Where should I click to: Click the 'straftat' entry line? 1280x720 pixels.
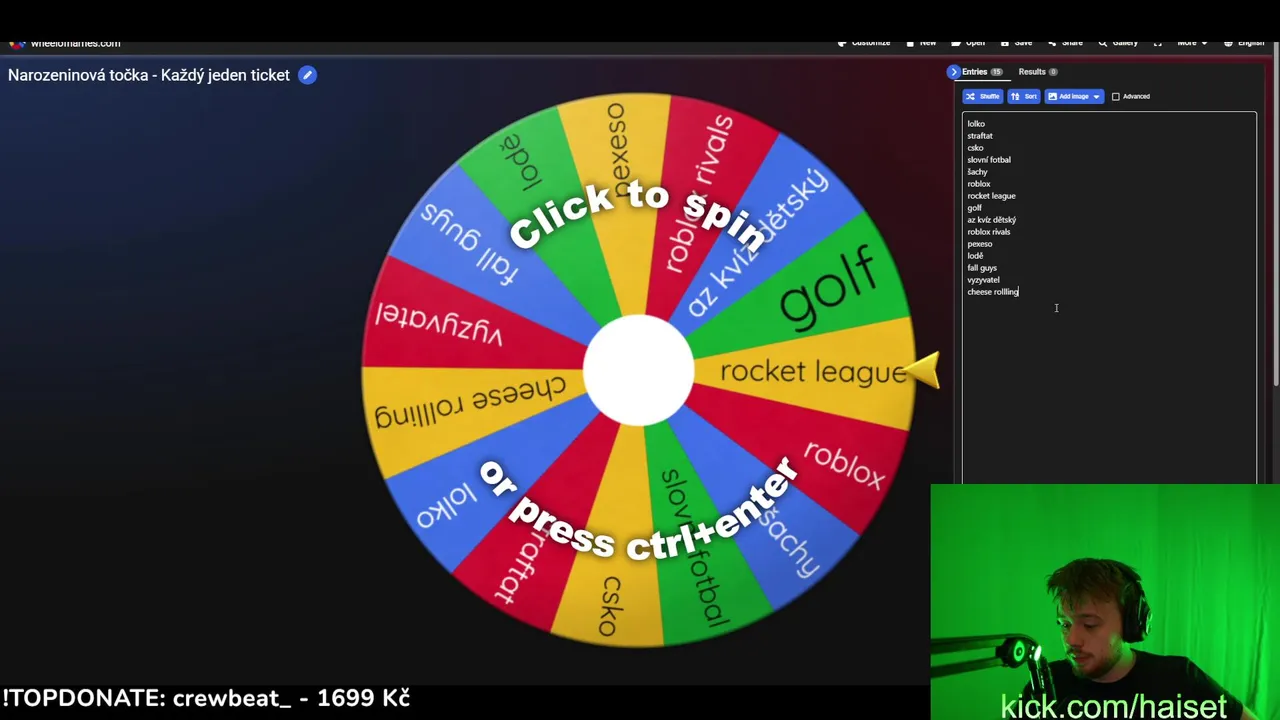coord(980,136)
